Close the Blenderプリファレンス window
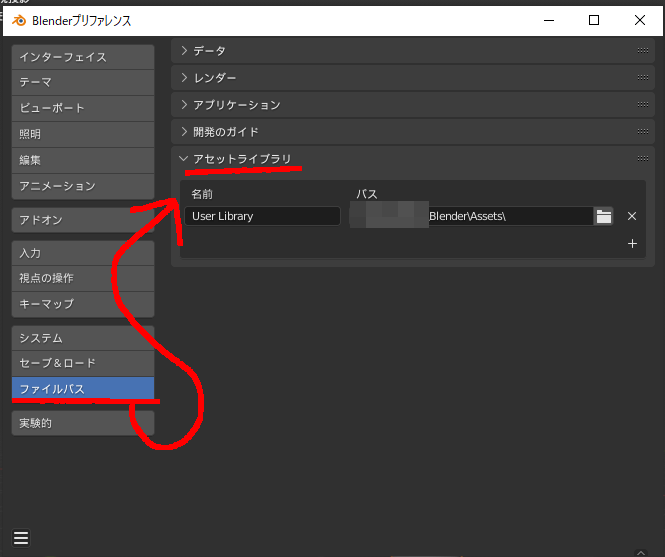 click(640, 20)
